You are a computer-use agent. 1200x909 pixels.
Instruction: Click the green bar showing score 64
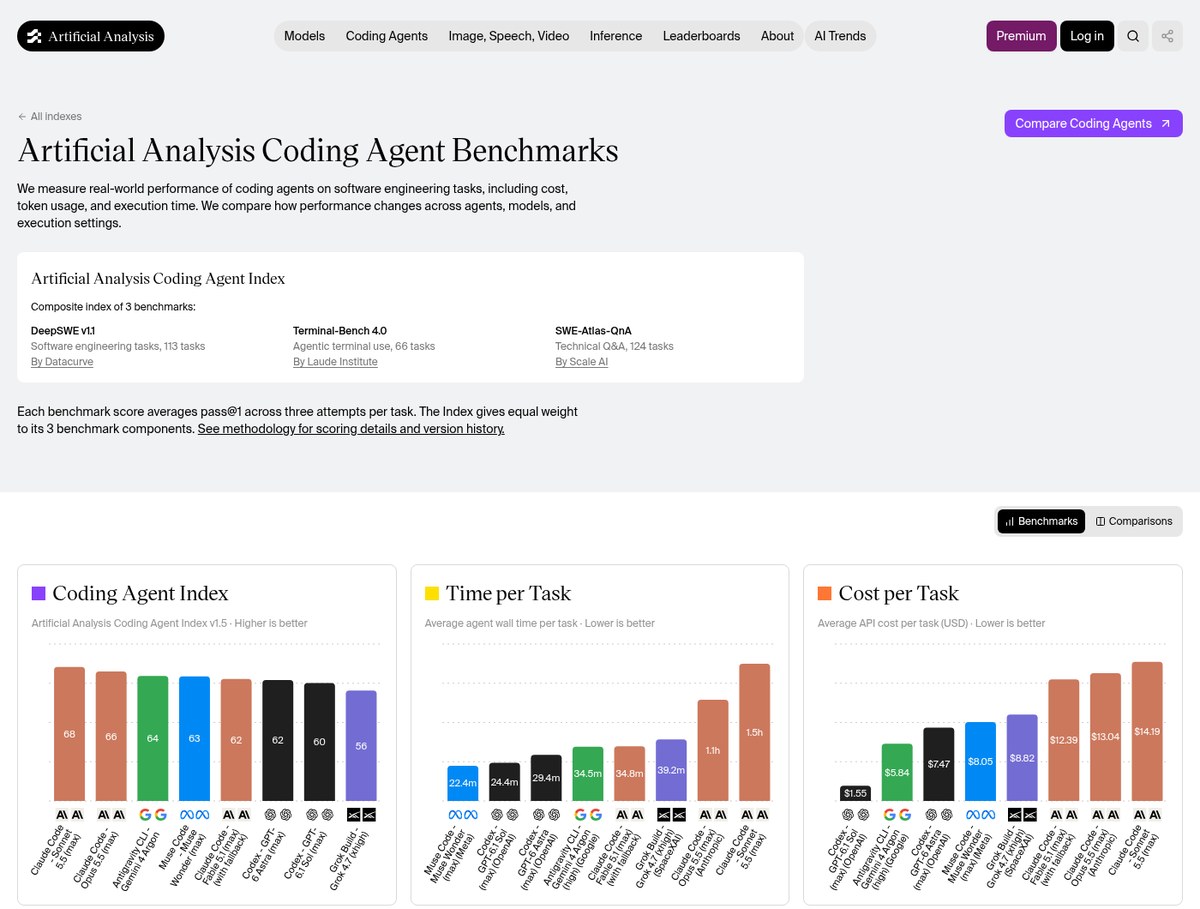(x=153, y=738)
